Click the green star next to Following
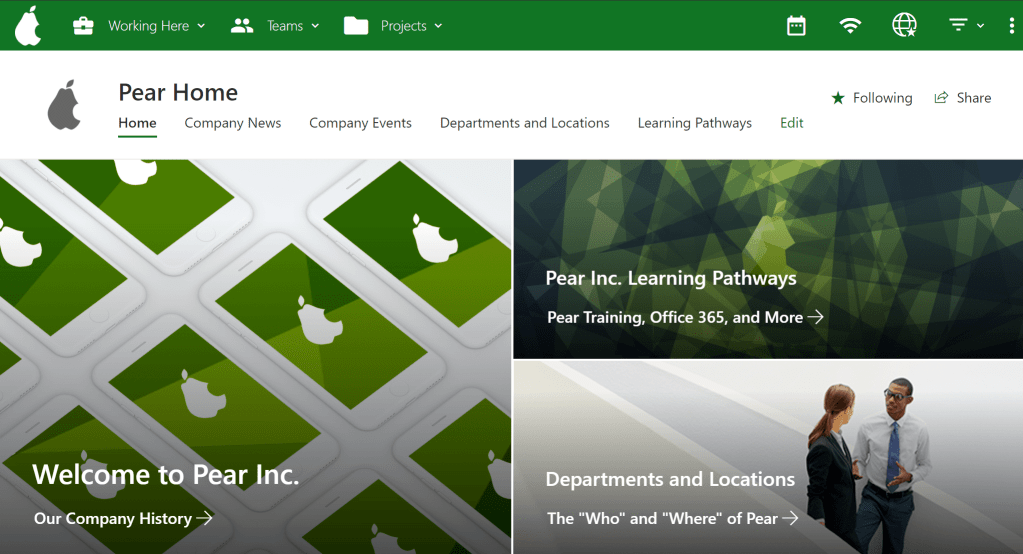Image resolution: width=1023 pixels, height=554 pixels. (838, 98)
